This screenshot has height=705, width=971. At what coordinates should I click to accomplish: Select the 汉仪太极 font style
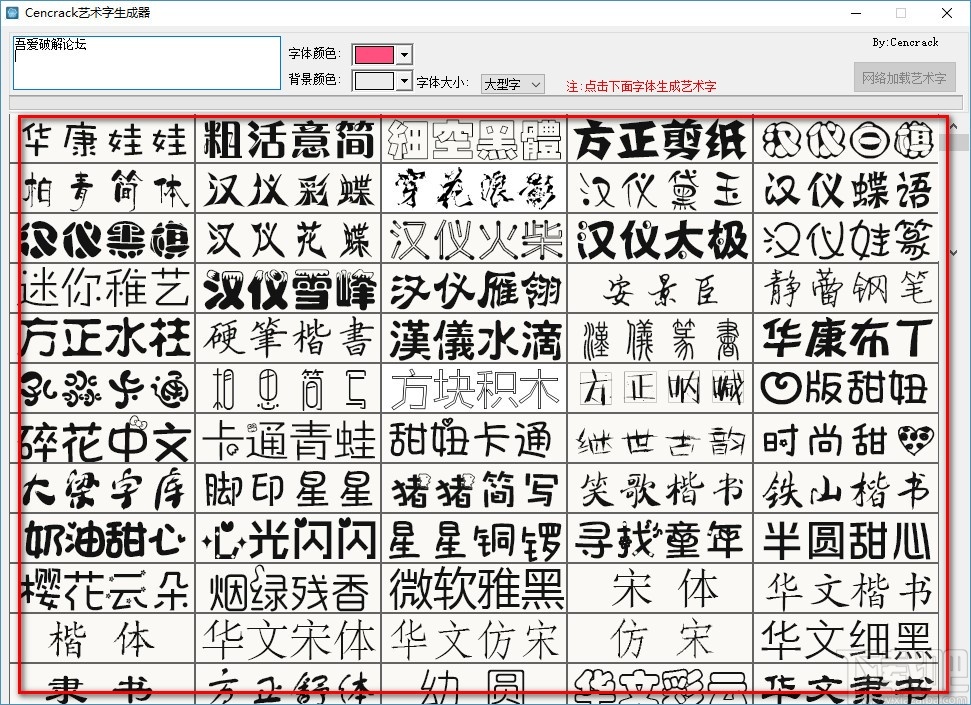tap(659, 240)
